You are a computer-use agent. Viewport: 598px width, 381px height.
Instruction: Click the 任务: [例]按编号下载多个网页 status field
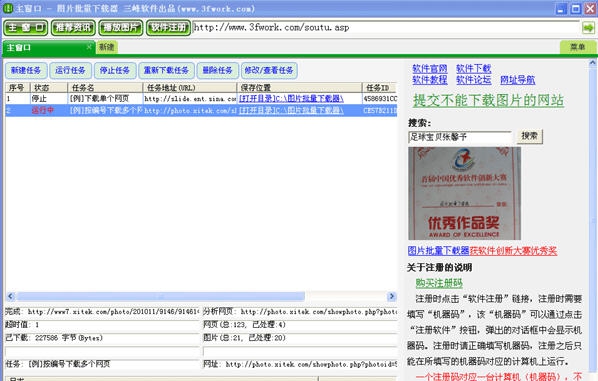(x=102, y=364)
